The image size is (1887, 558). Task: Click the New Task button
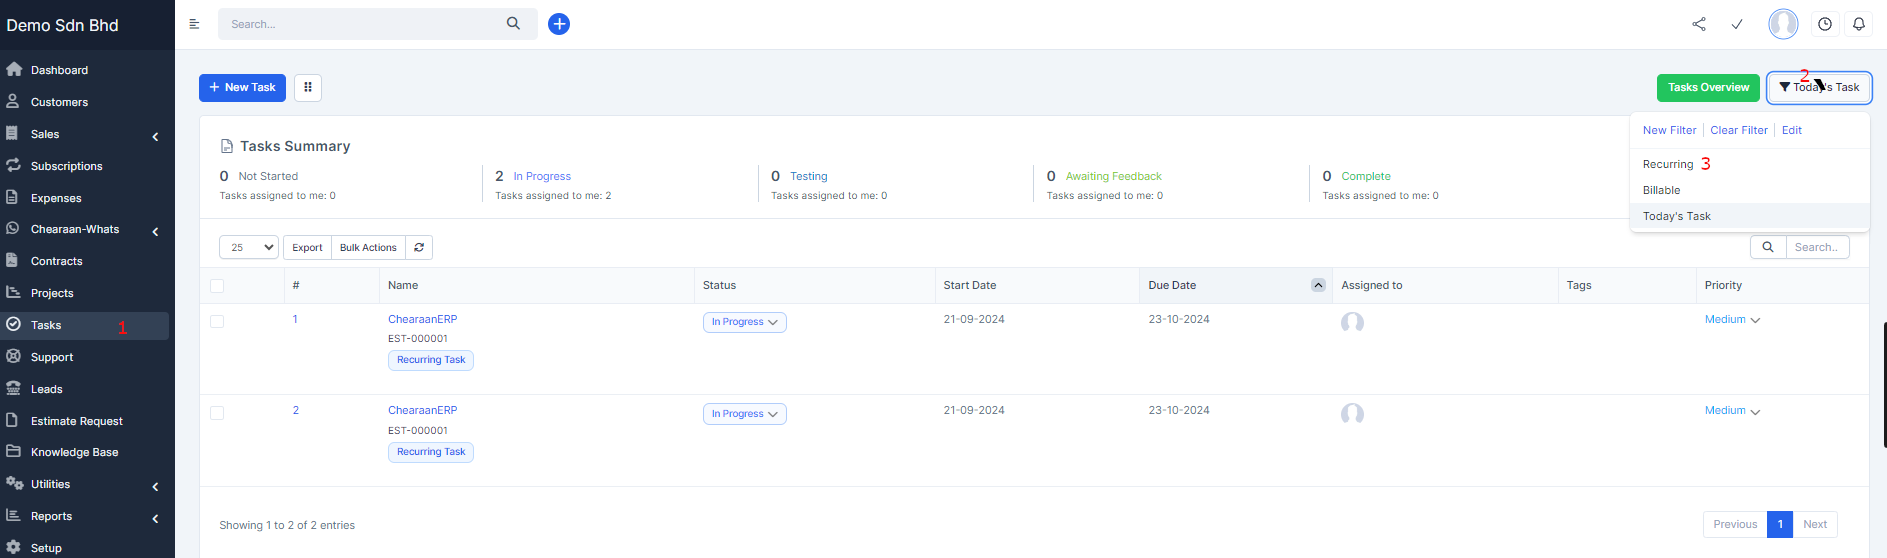pyautogui.click(x=242, y=88)
